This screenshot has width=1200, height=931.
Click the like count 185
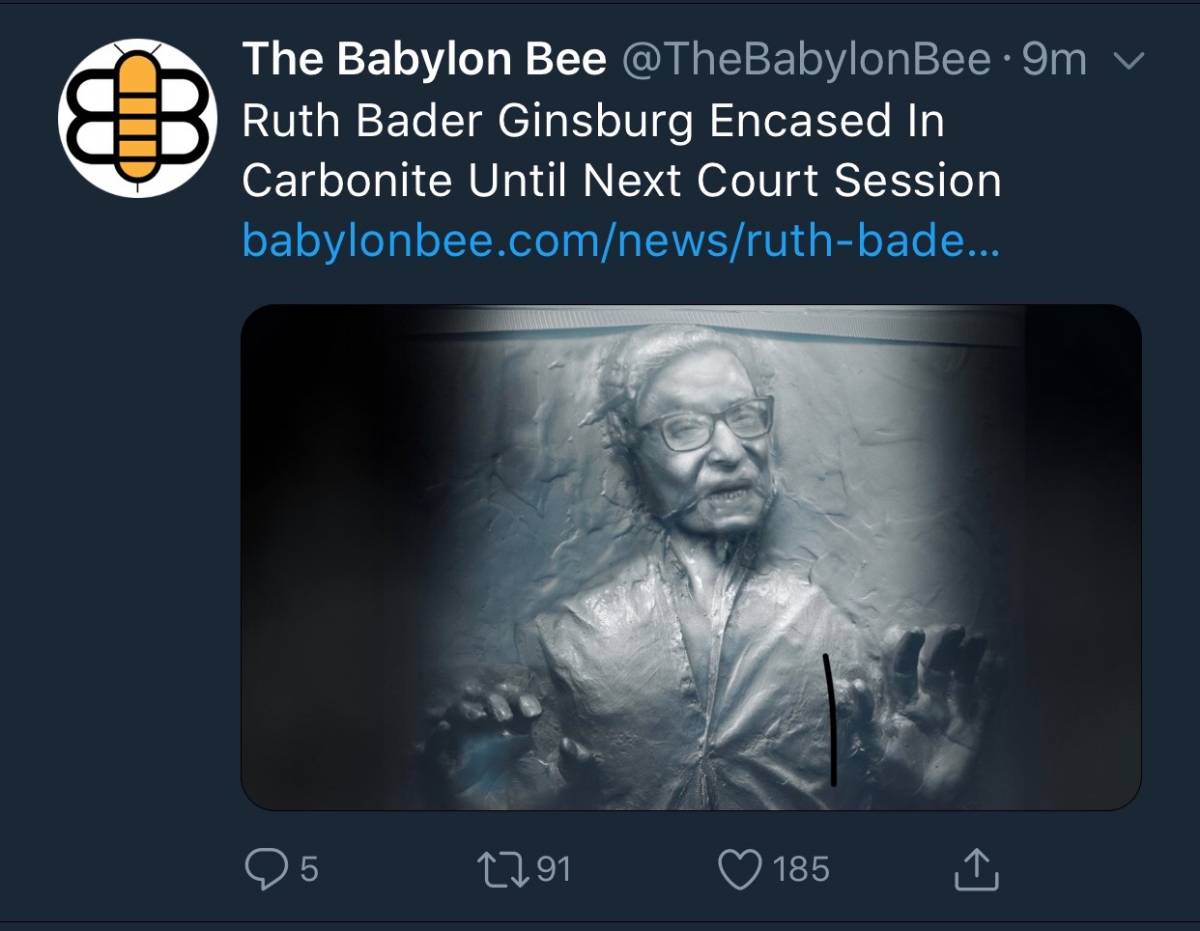[x=802, y=869]
